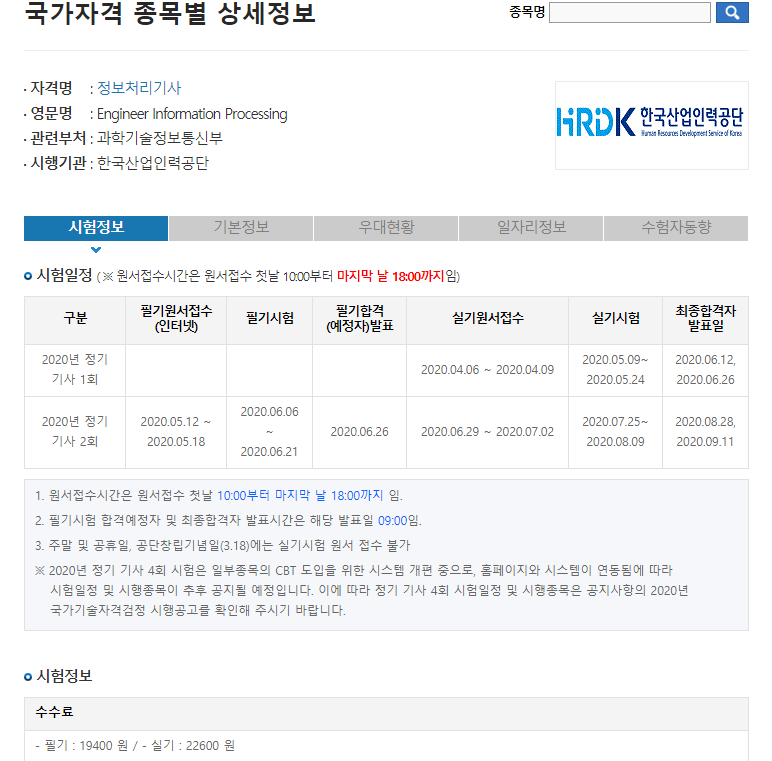Click the 실기원서접수 column header

pyautogui.click(x=487, y=320)
